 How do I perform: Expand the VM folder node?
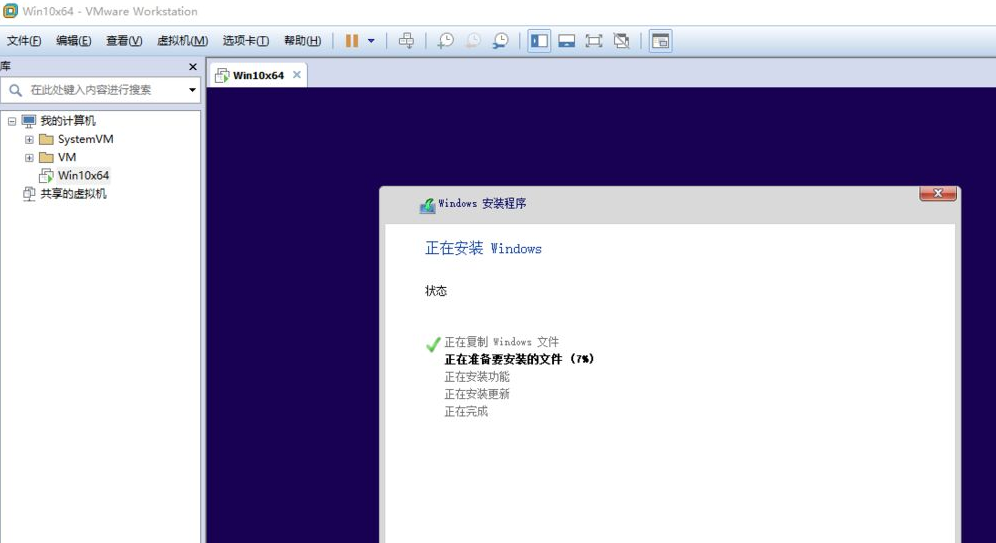[x=29, y=158]
